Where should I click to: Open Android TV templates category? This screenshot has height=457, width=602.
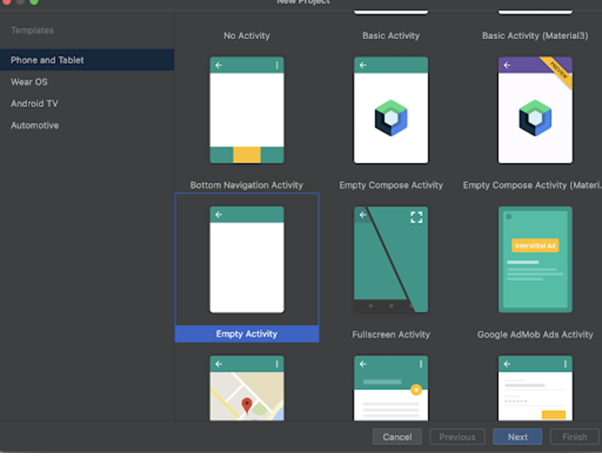[x=34, y=103]
